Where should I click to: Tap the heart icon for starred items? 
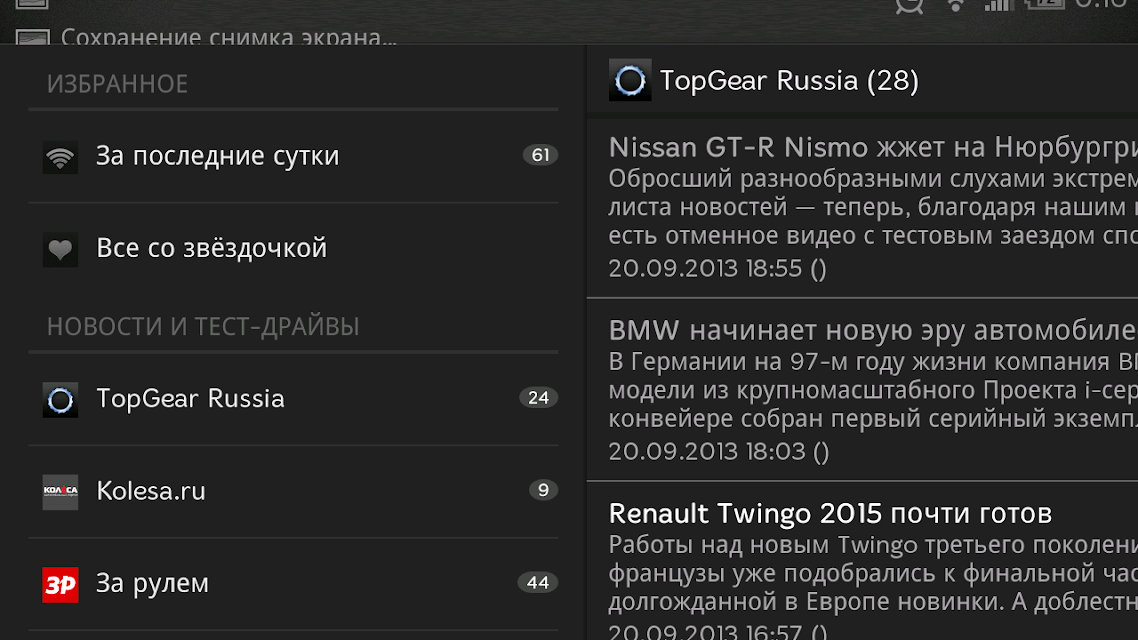(60, 250)
